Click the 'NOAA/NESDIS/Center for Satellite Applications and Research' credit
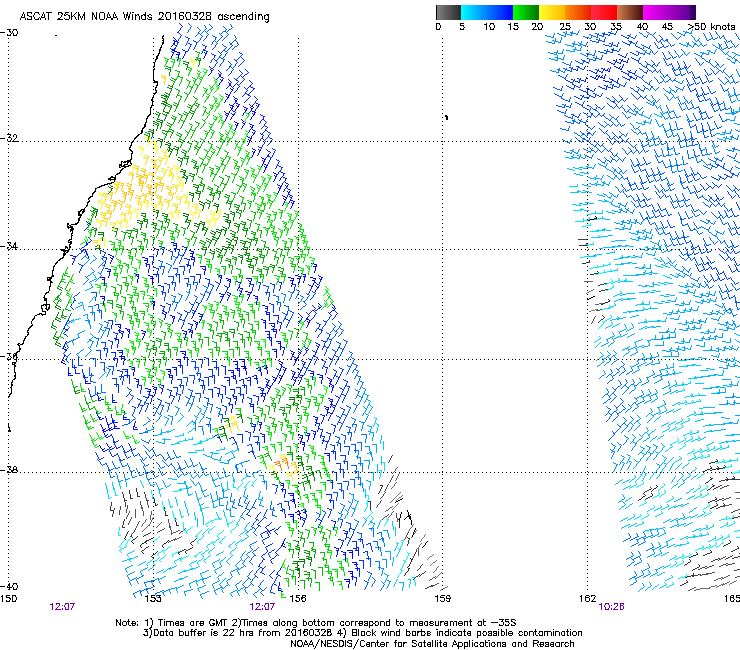Image resolution: width=740 pixels, height=650 pixels. pos(432,644)
